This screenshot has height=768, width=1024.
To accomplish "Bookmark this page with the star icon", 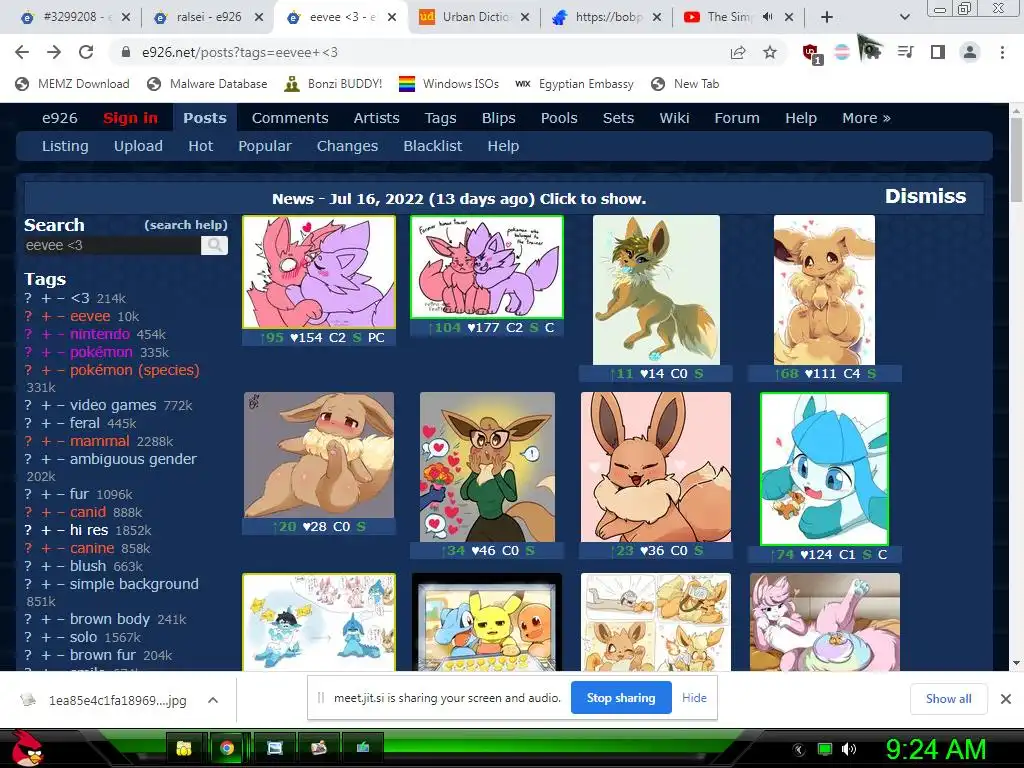I will (x=770, y=52).
